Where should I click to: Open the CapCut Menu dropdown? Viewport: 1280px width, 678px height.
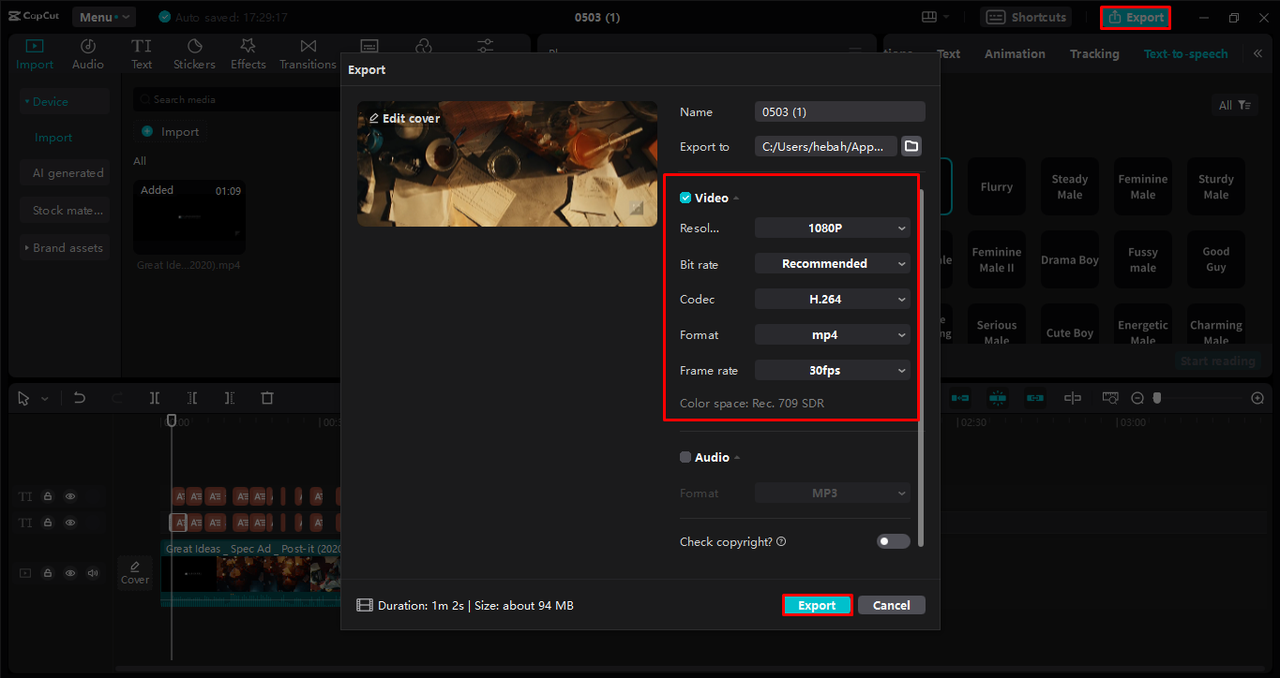click(x=103, y=17)
